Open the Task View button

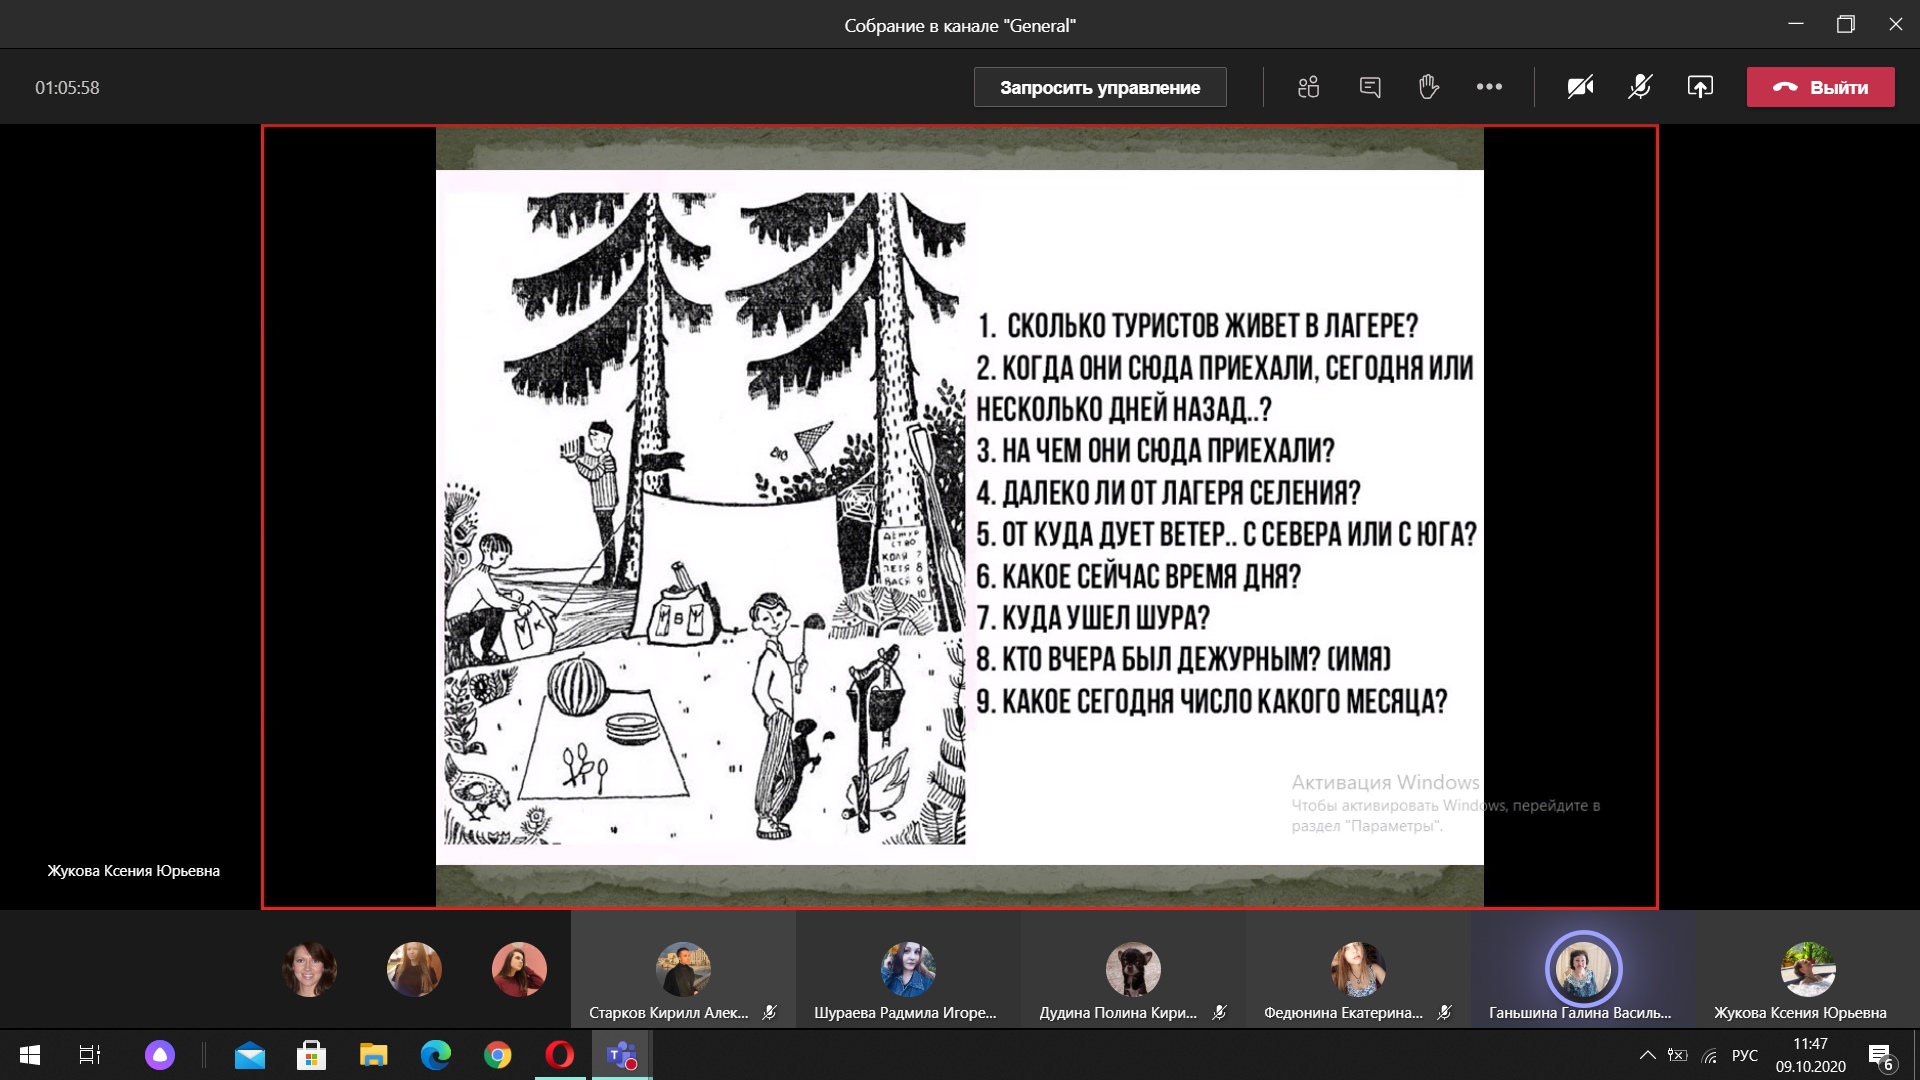[90, 1055]
